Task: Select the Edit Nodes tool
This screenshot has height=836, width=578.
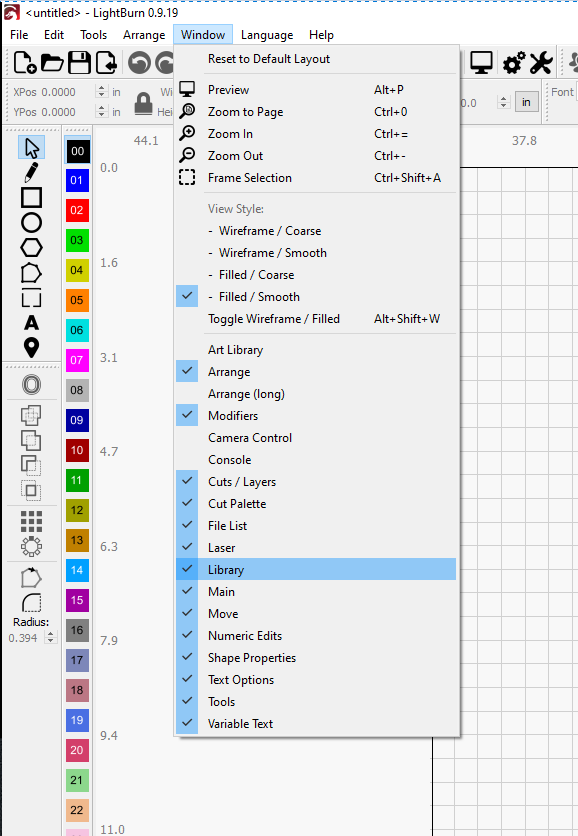Action: (31, 273)
